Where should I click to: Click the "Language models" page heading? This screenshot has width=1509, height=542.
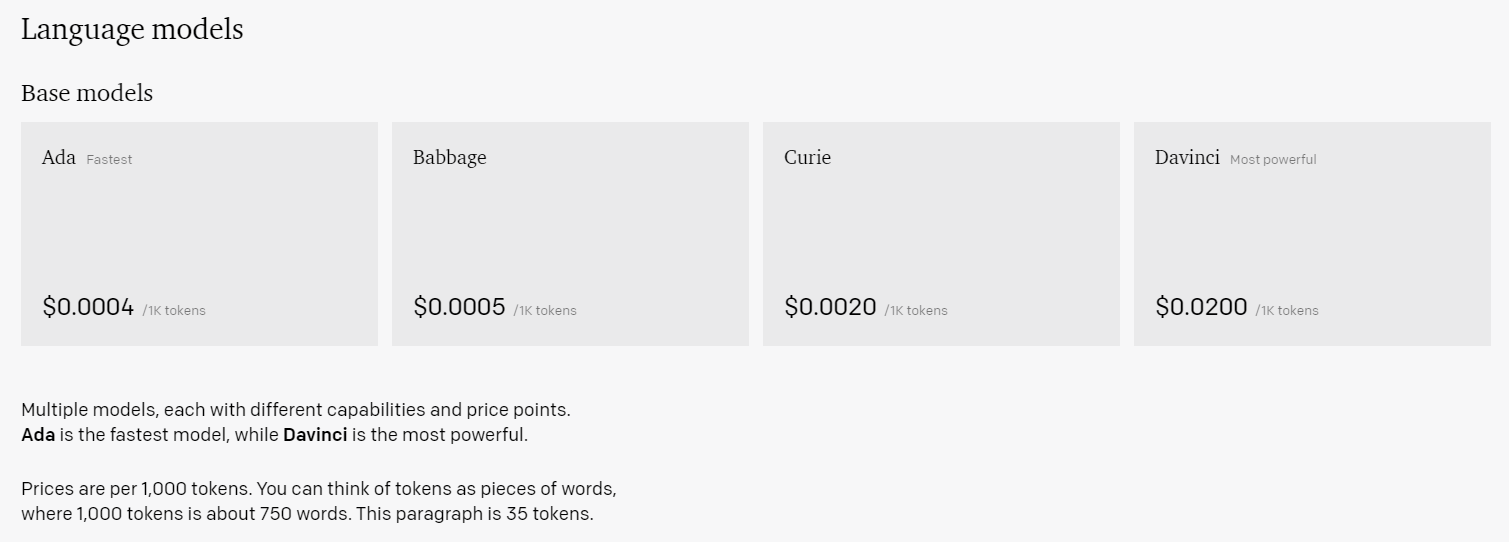[132, 30]
